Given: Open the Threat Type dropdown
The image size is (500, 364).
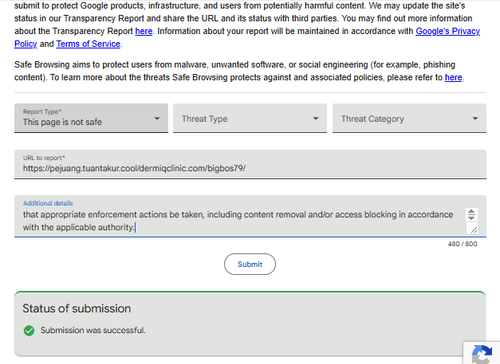Looking at the screenshot, I should point(250,118).
